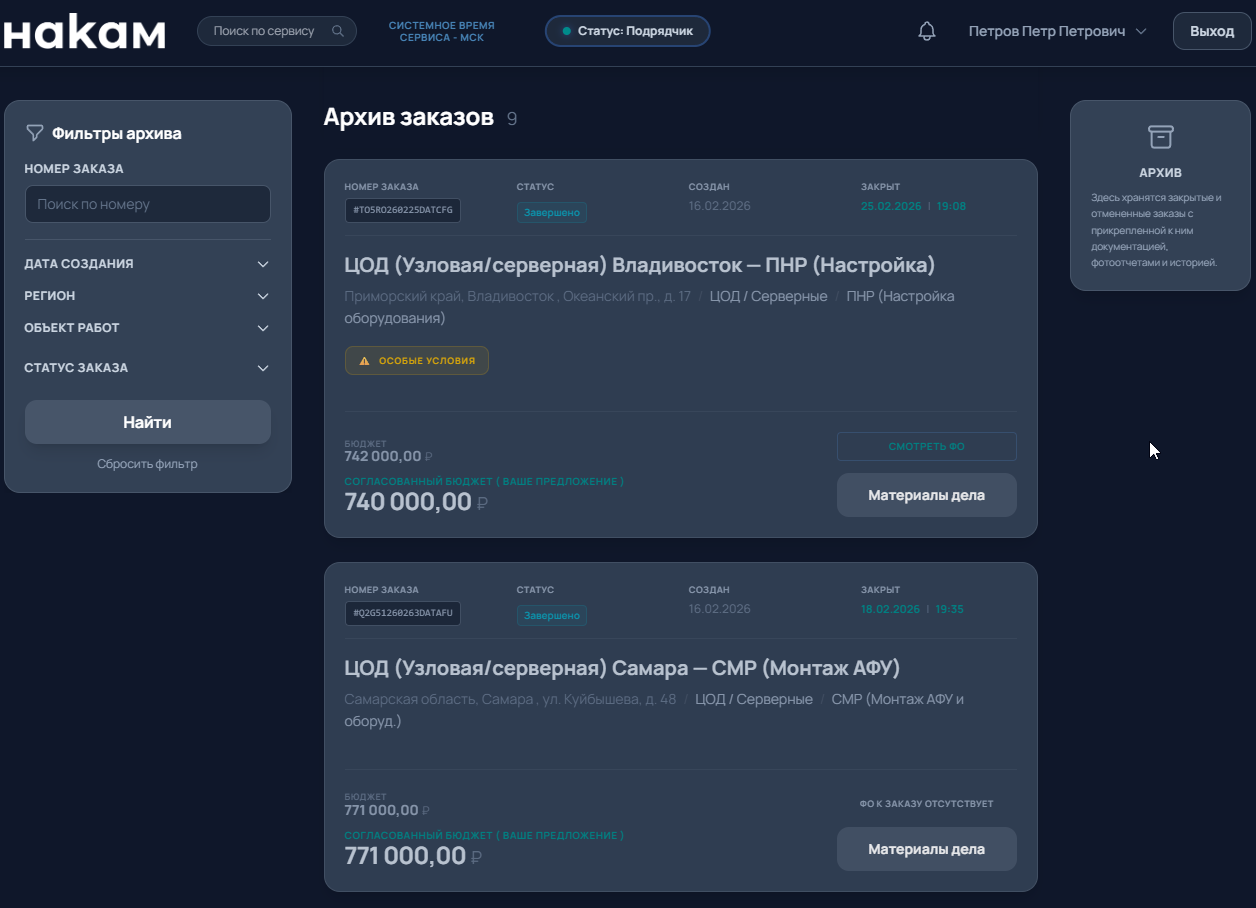Click Завершено status of the Самара order

[x=552, y=615]
